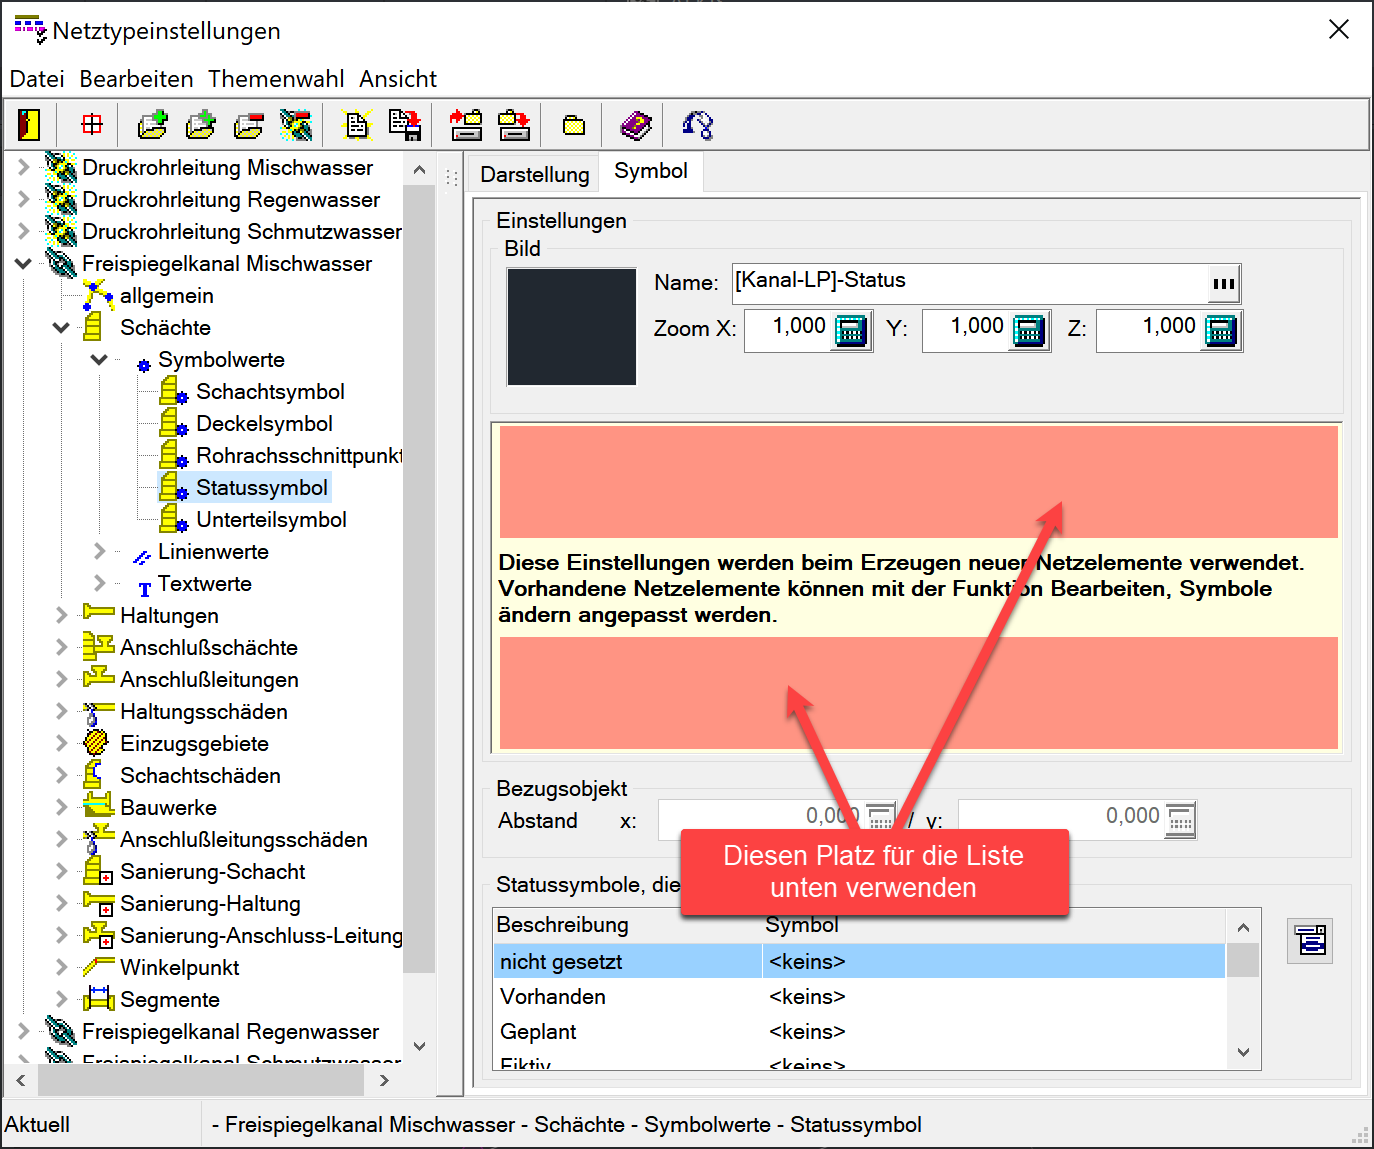This screenshot has width=1374, height=1149.
Task: Select the Vorhanden row in status list
Action: (553, 997)
